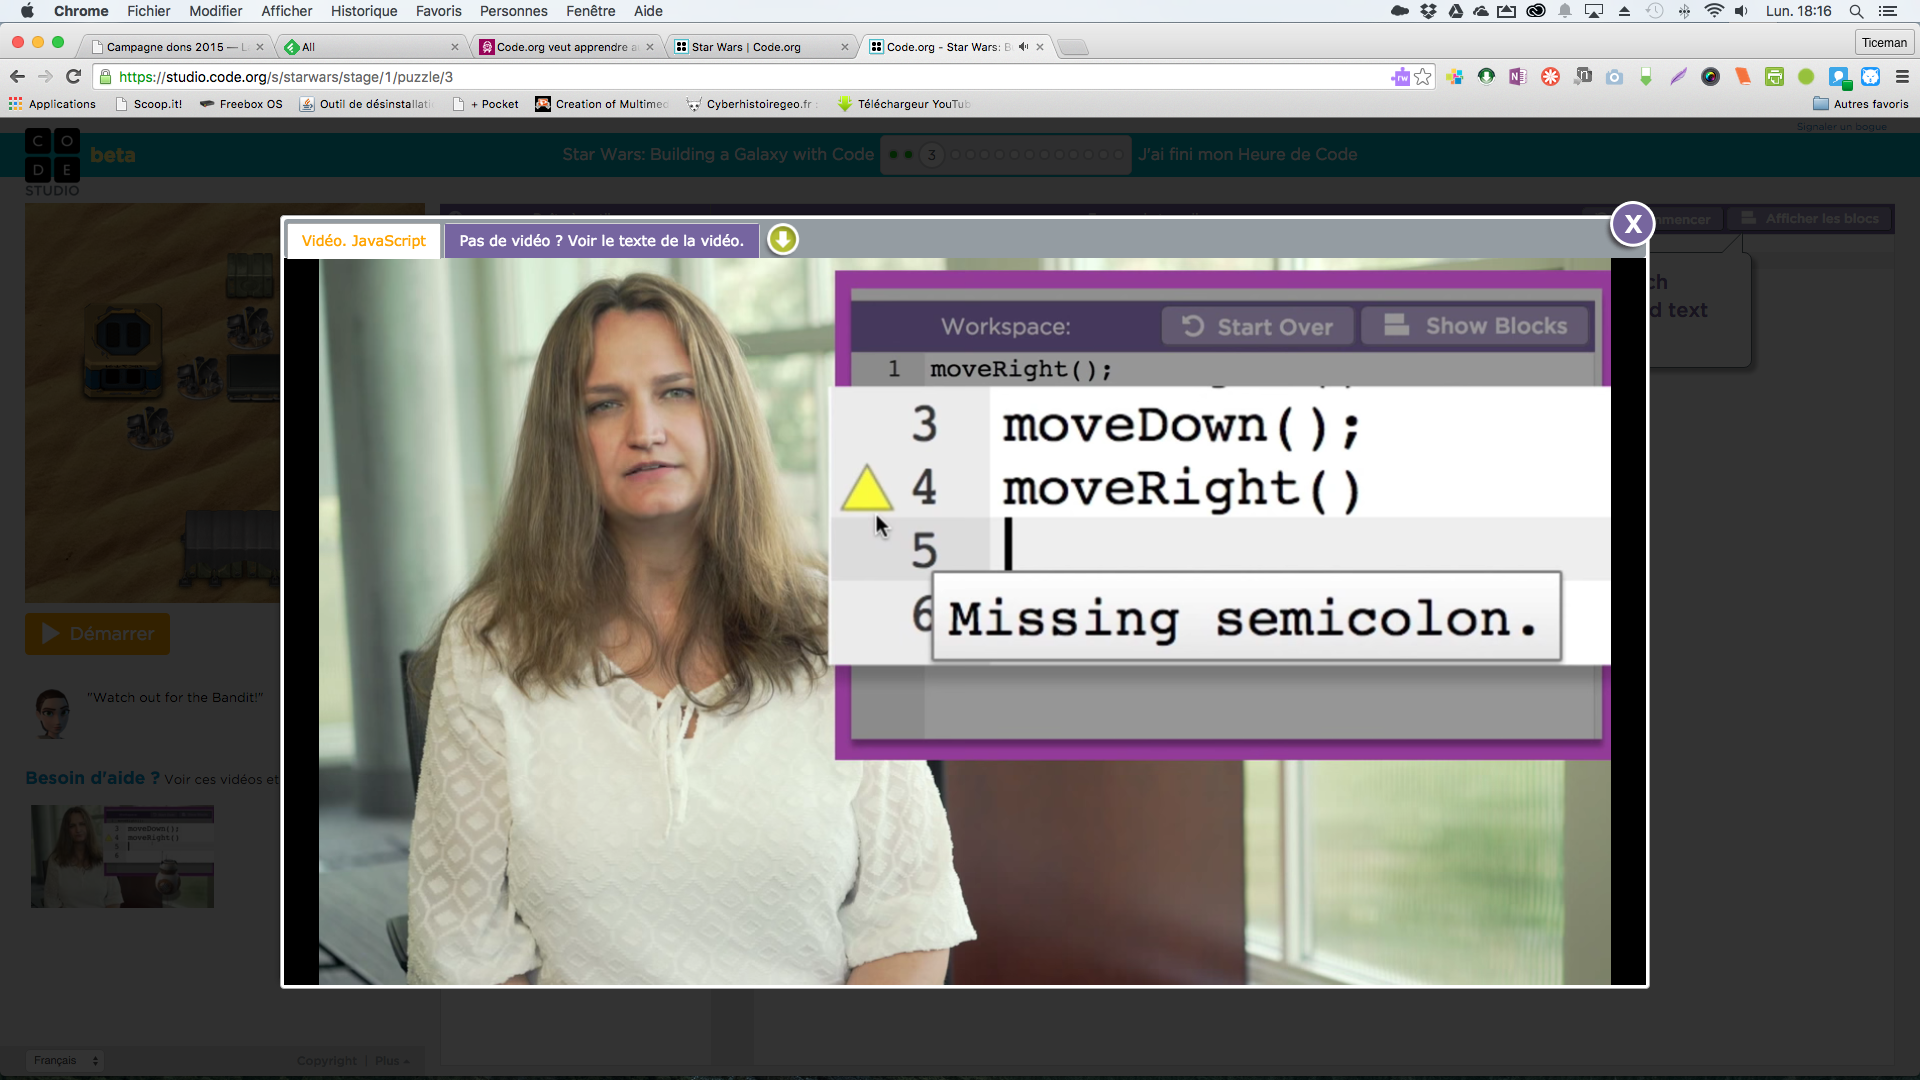
Task: Click the red asterisk extension icon
Action: [1550, 77]
